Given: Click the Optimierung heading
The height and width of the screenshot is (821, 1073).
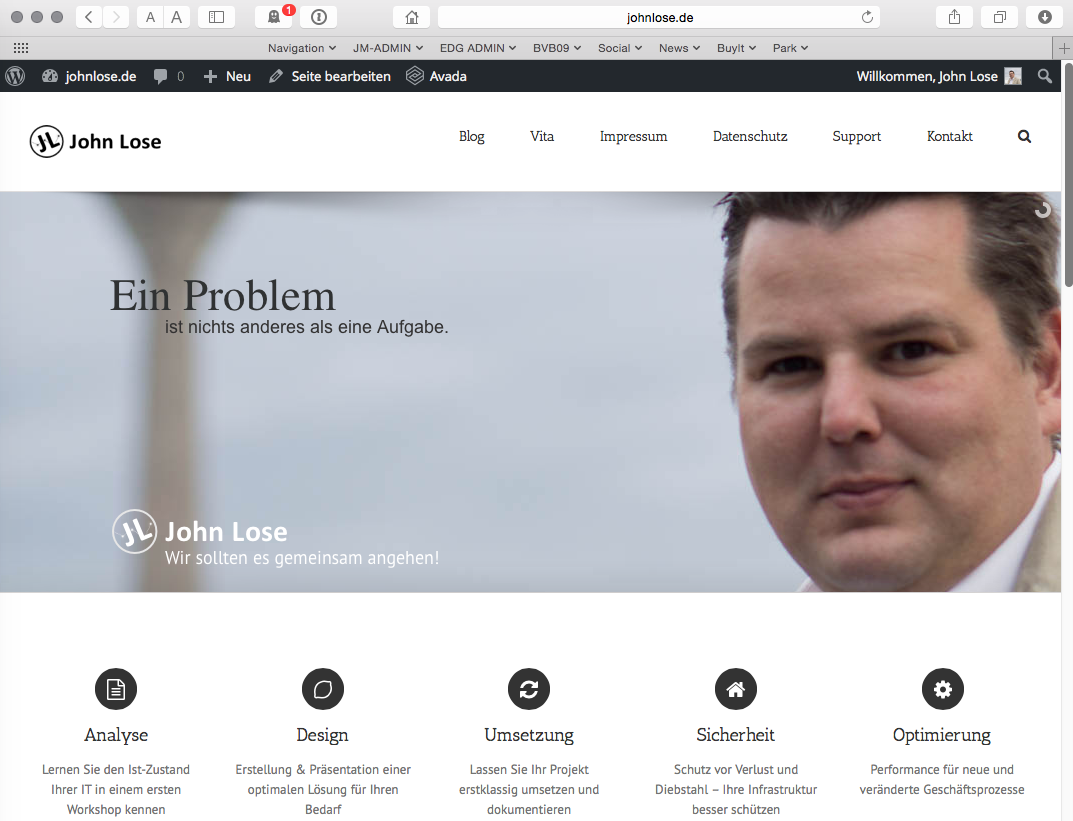Looking at the screenshot, I should [x=942, y=735].
